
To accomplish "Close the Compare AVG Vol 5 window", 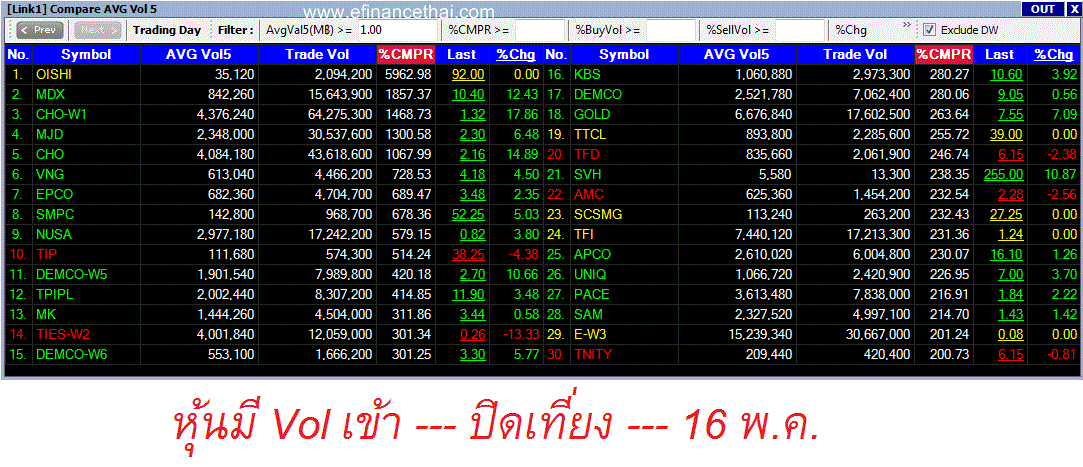I will 1073,9.
